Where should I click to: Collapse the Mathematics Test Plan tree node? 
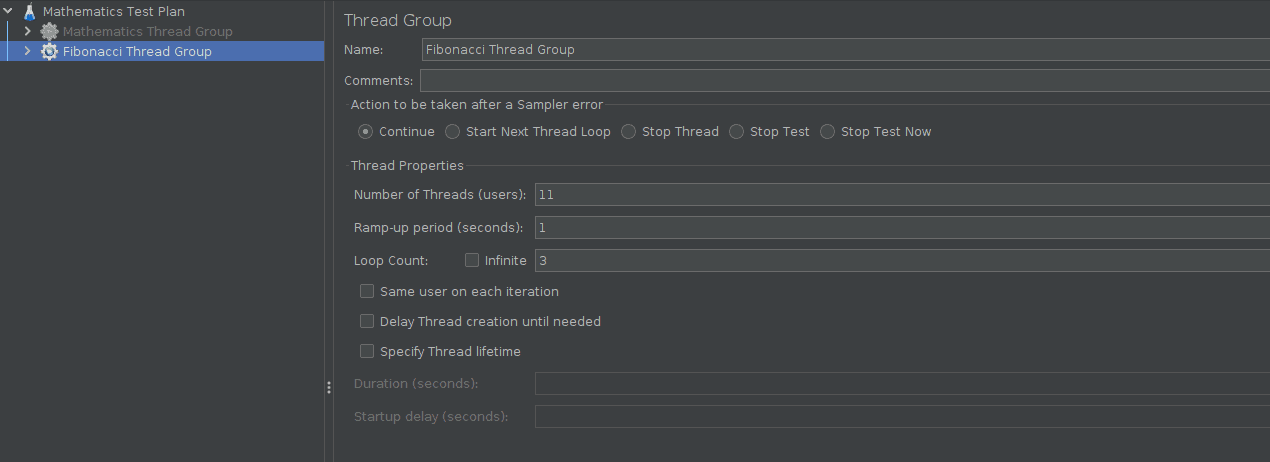coord(9,12)
